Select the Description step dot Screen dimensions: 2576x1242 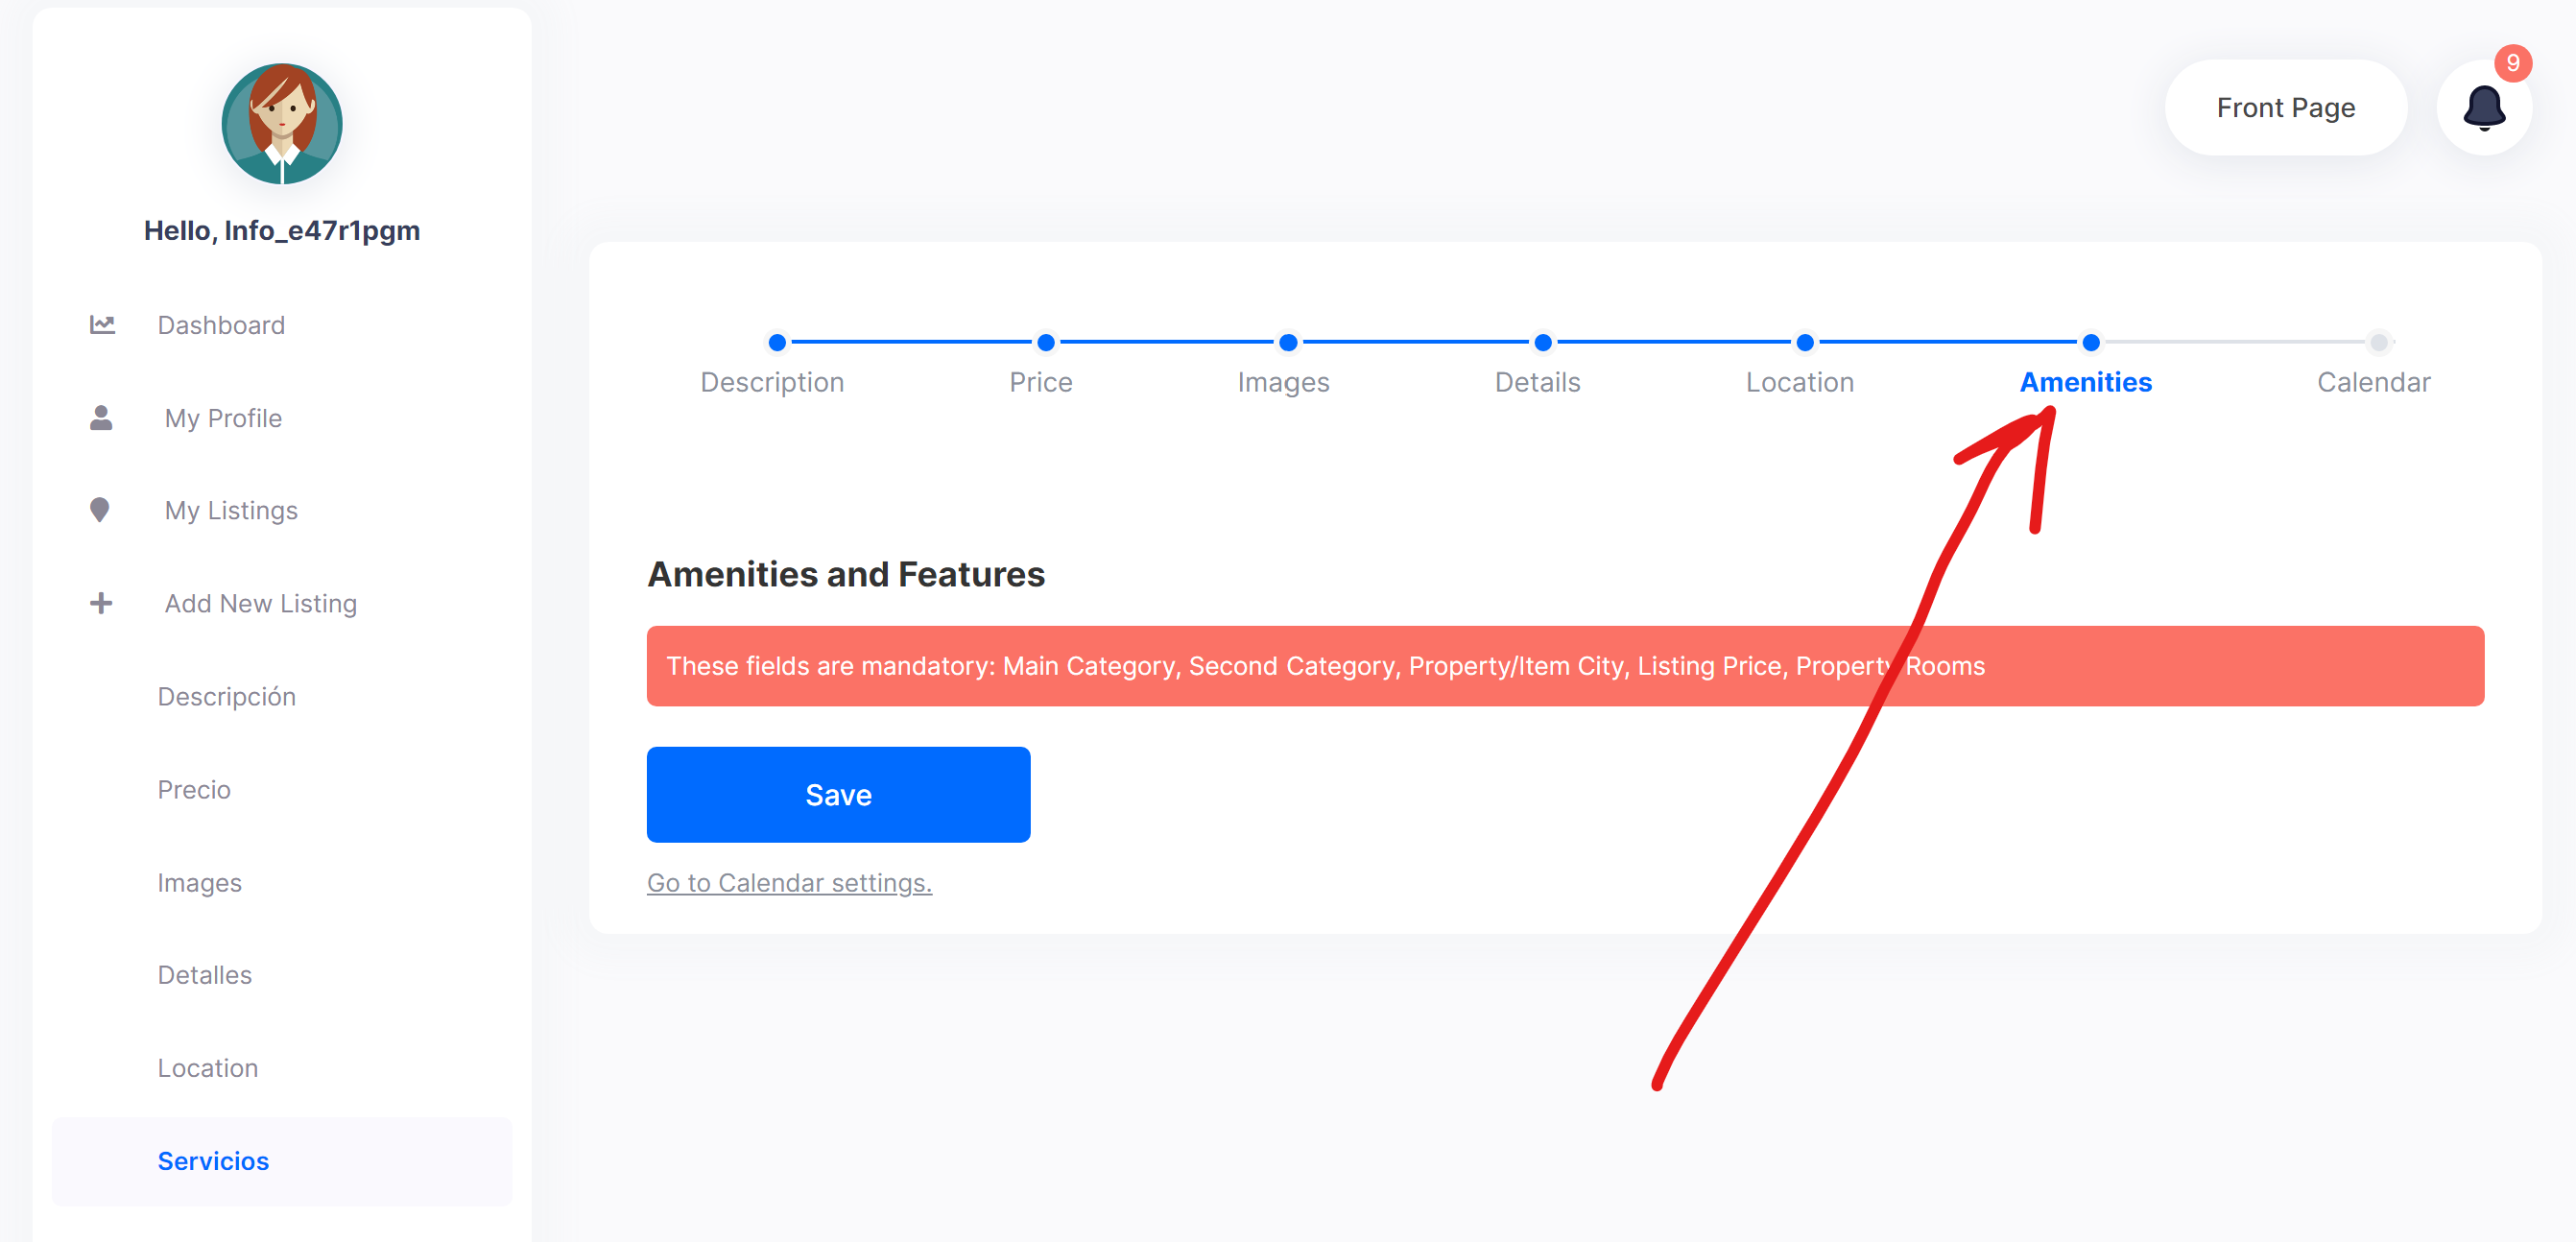pos(777,342)
